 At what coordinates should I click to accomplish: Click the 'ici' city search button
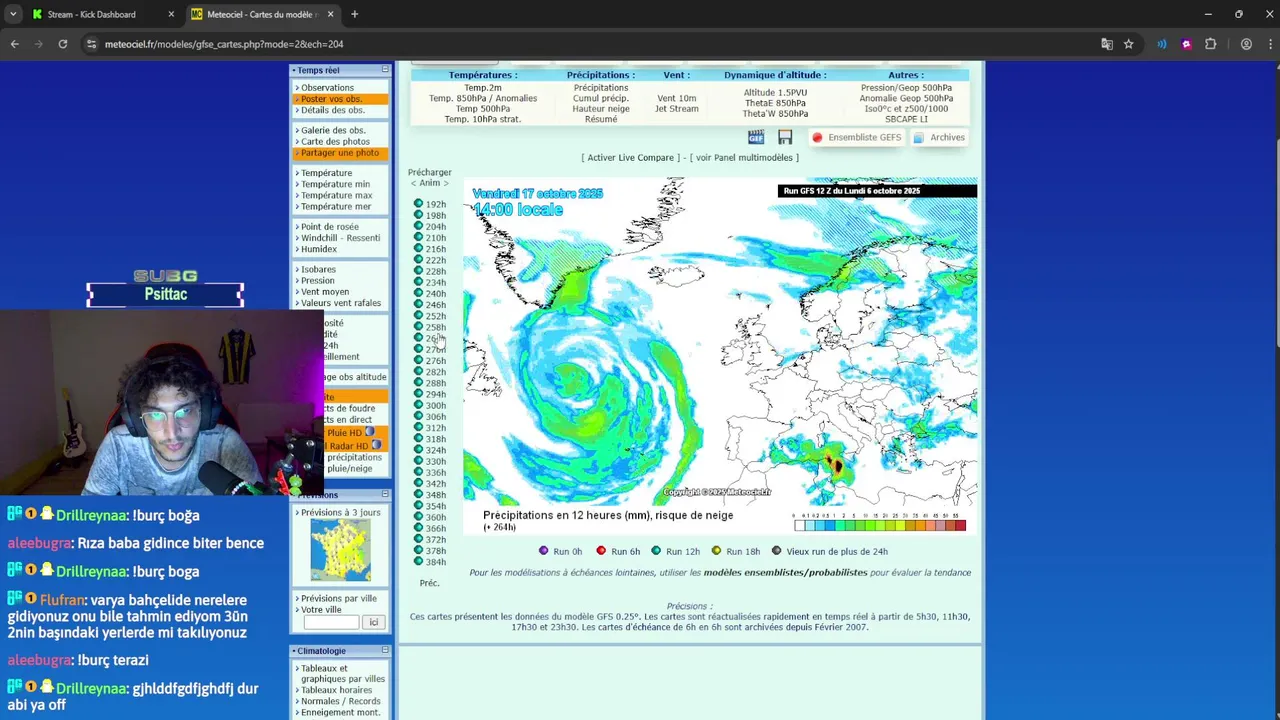pos(373,622)
